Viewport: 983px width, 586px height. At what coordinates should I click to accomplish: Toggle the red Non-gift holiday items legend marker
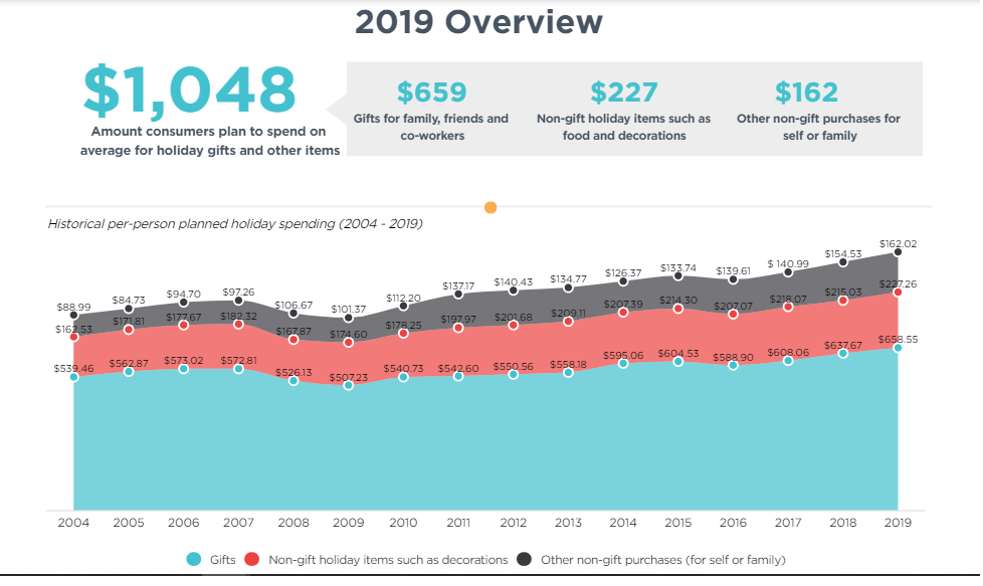[x=252, y=559]
